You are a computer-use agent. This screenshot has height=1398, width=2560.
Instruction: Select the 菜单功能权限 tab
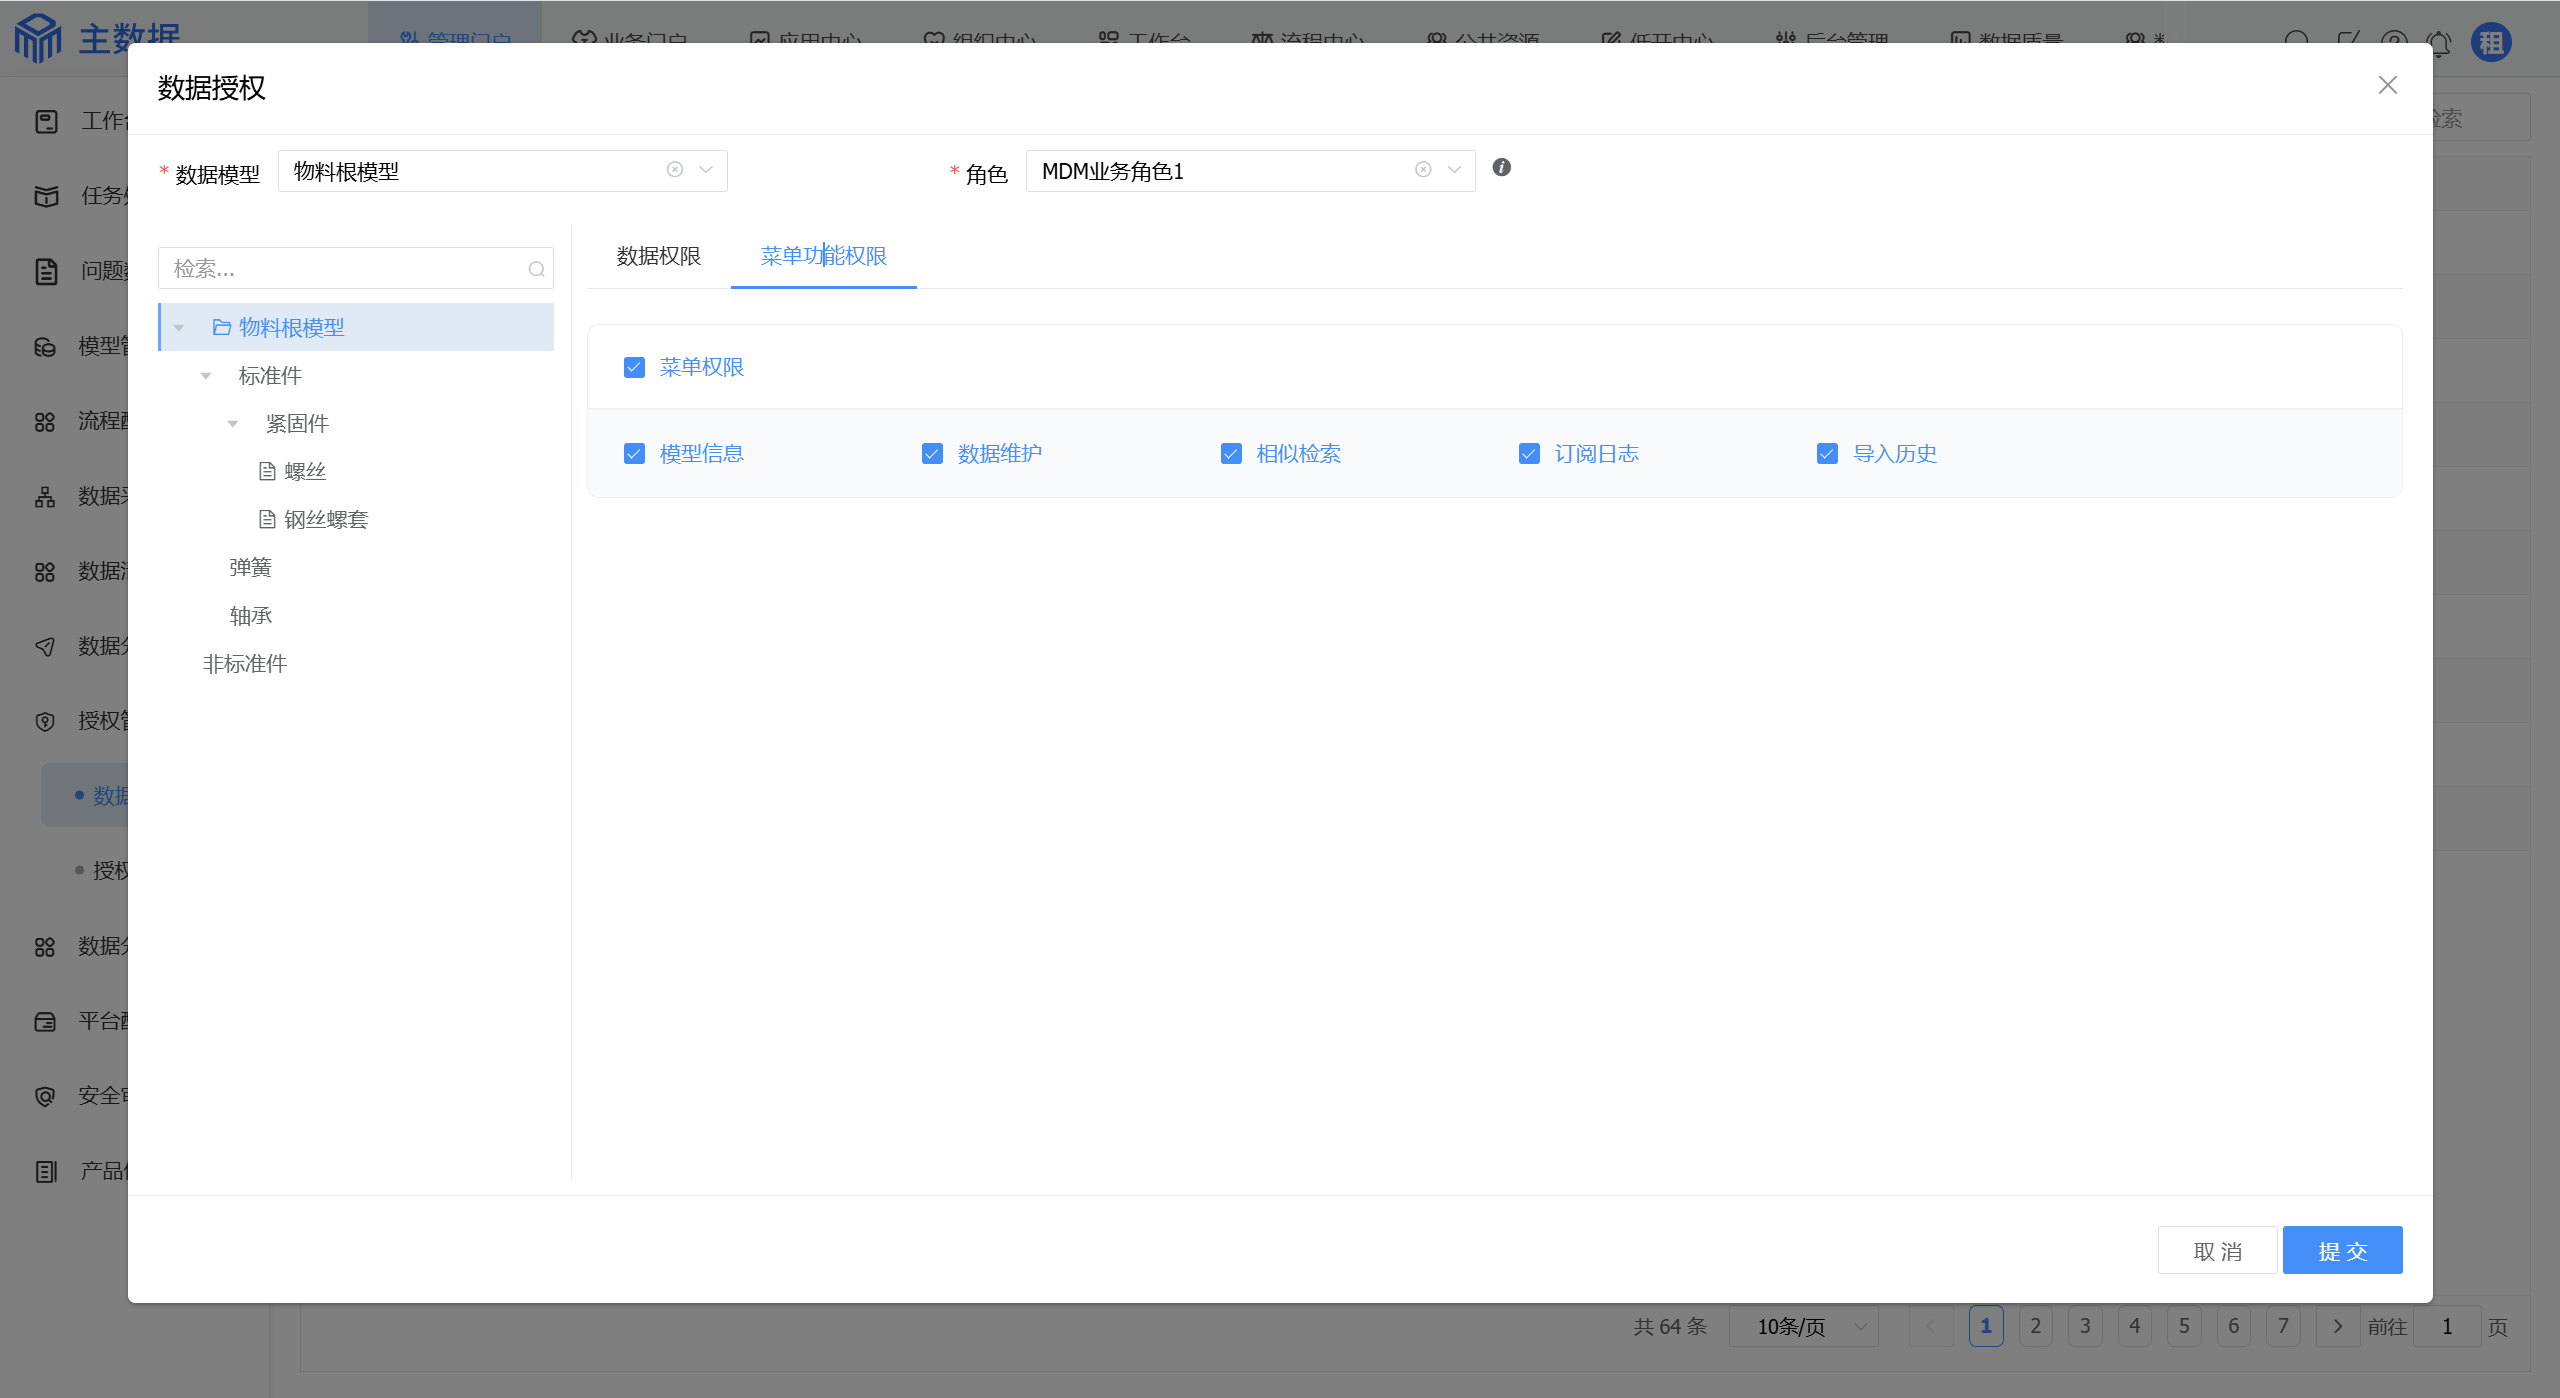click(x=823, y=256)
